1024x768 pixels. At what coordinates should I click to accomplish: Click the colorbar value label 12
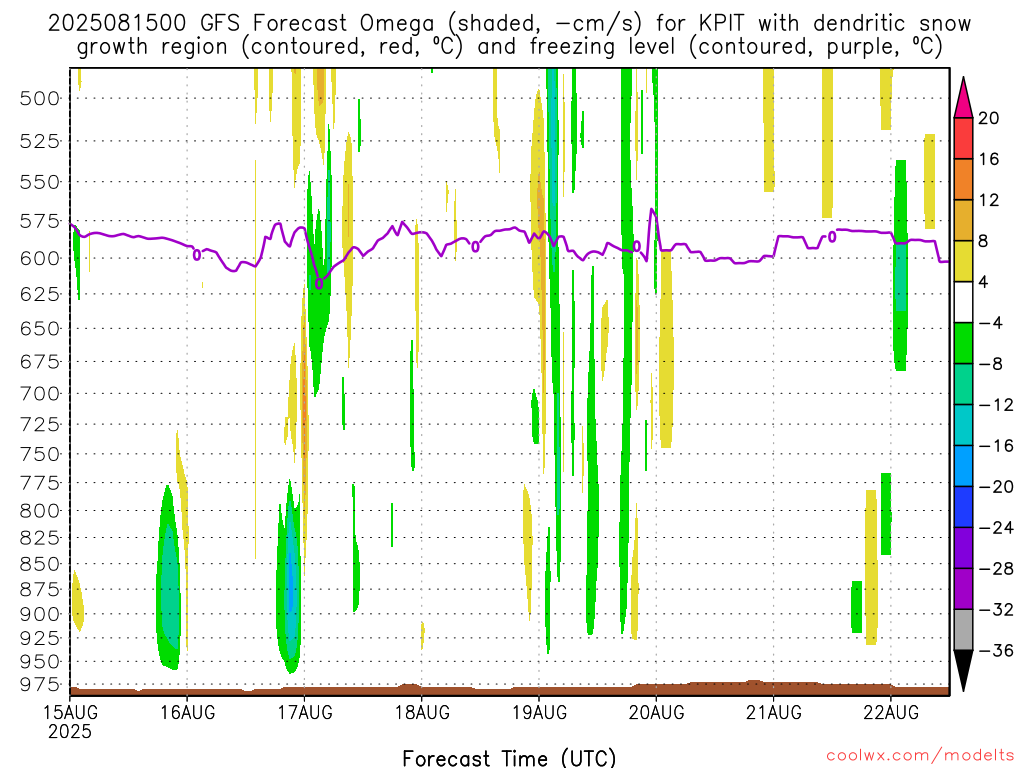[x=989, y=200]
